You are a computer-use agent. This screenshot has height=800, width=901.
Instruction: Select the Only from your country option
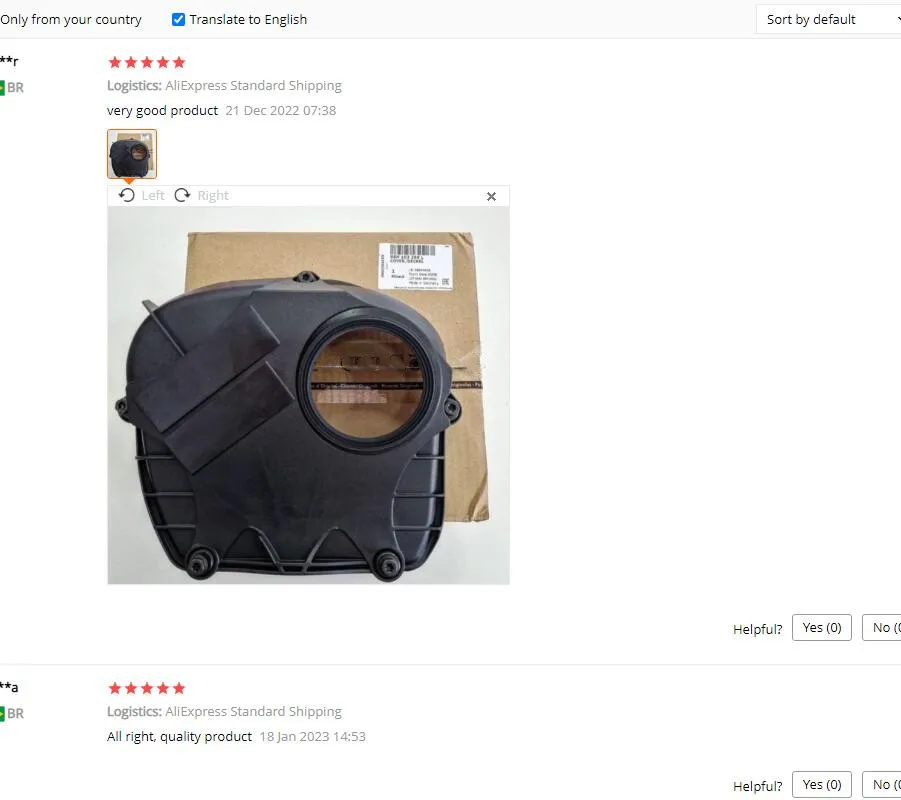(x=71, y=20)
